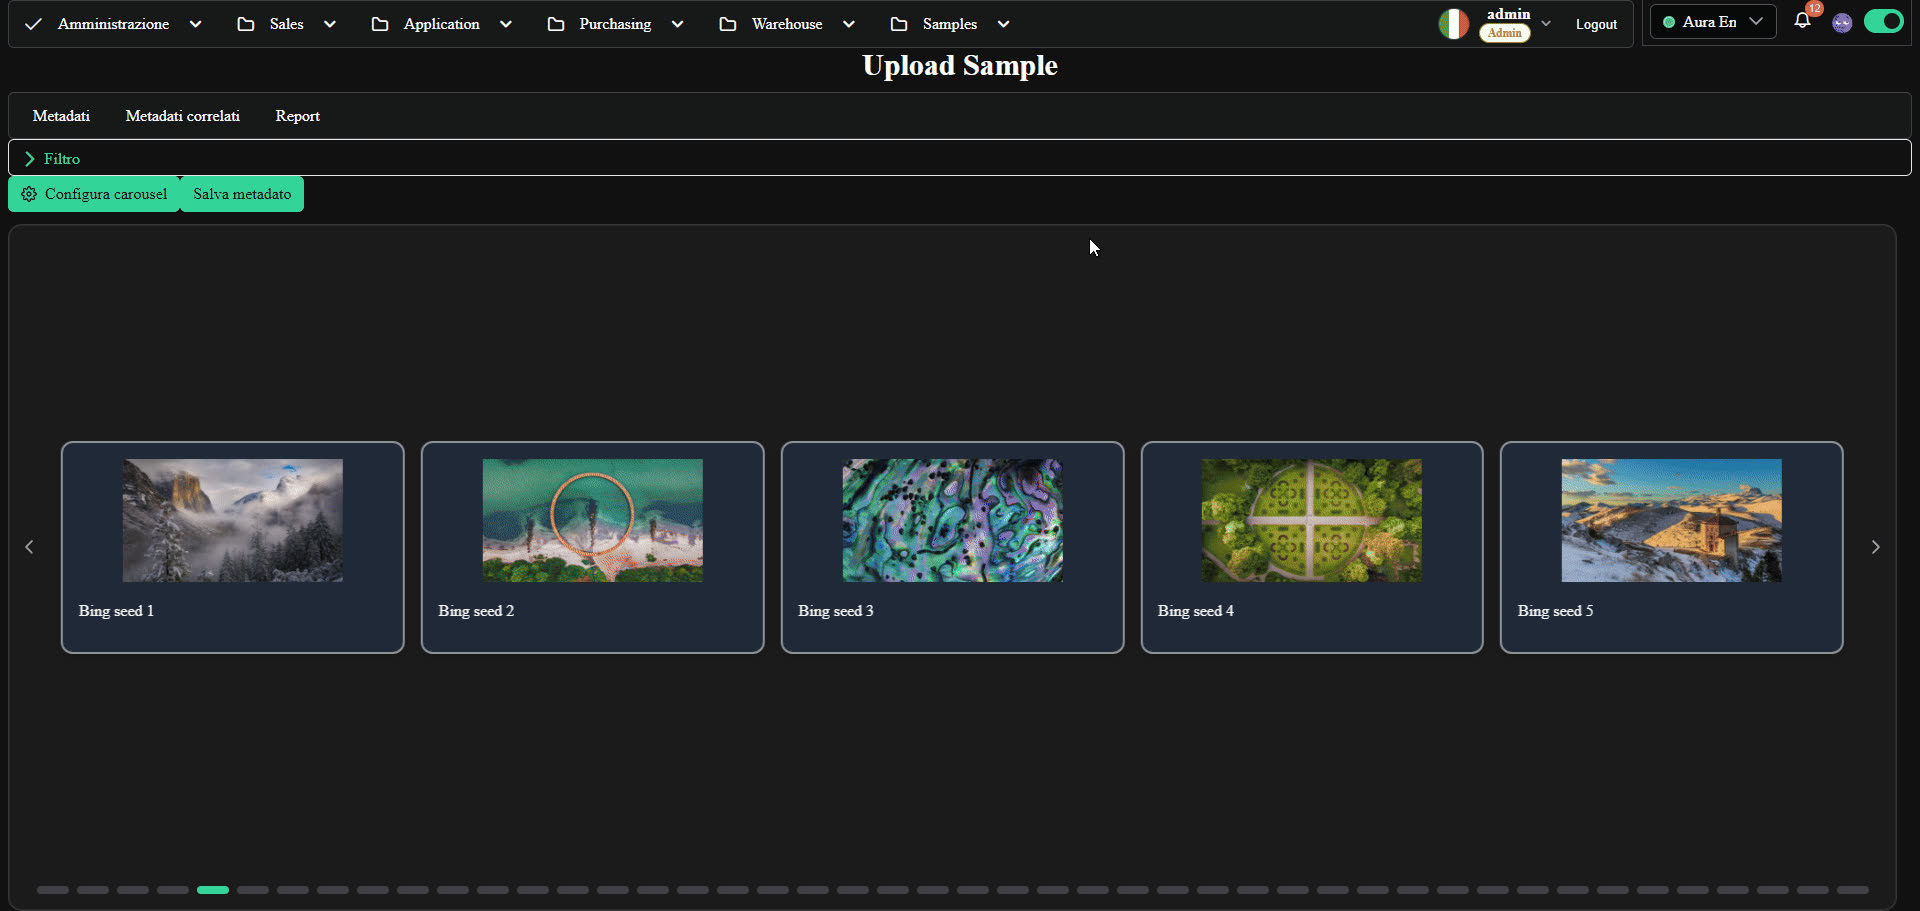Click the purple avatar icon
1920x911 pixels.
[1842, 23]
